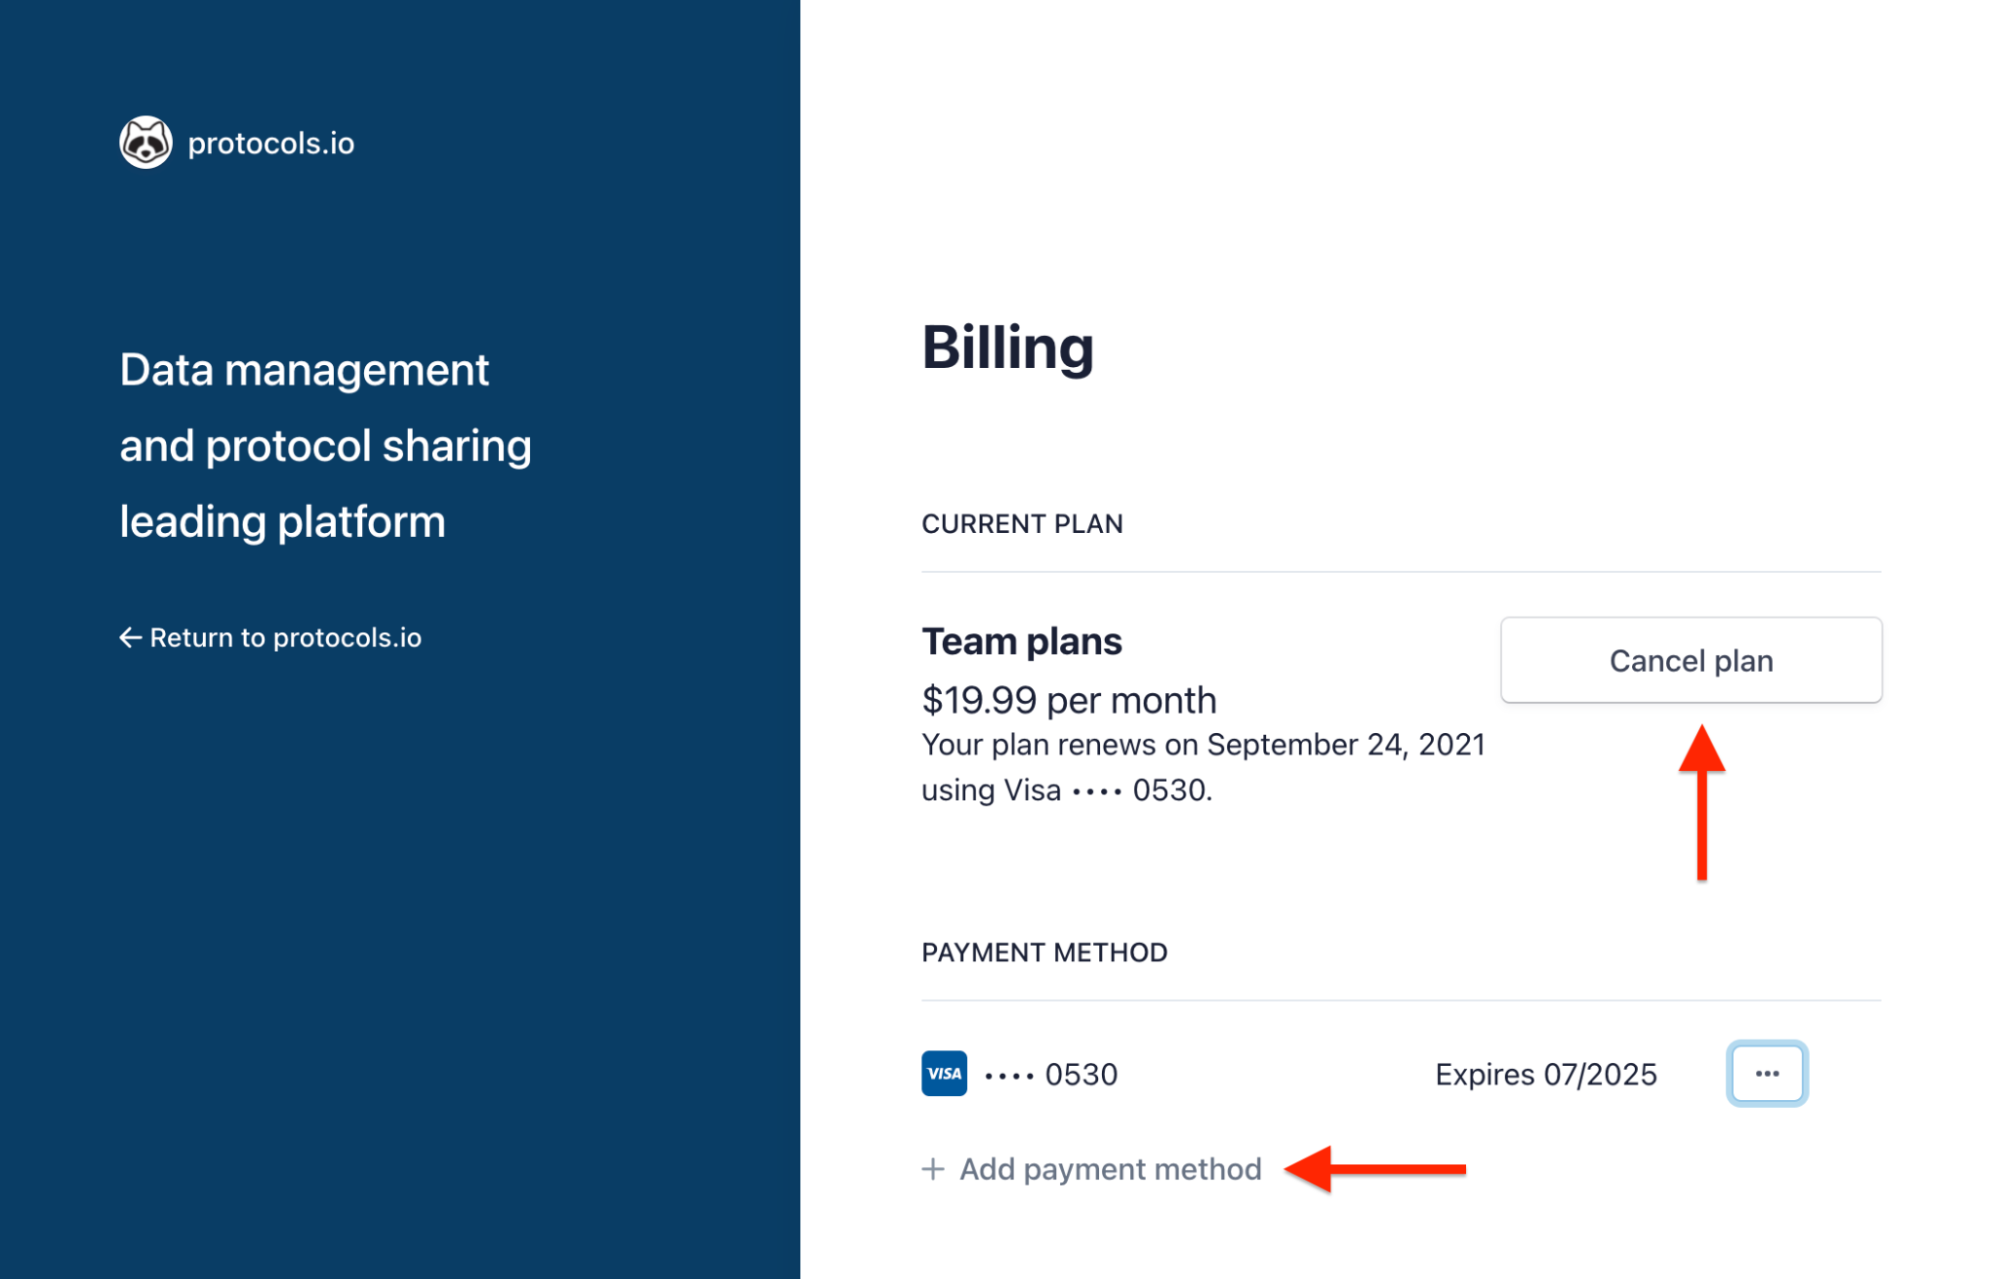Open the three-dots card options menu
Image resolution: width=1999 pixels, height=1279 pixels.
tap(1766, 1074)
